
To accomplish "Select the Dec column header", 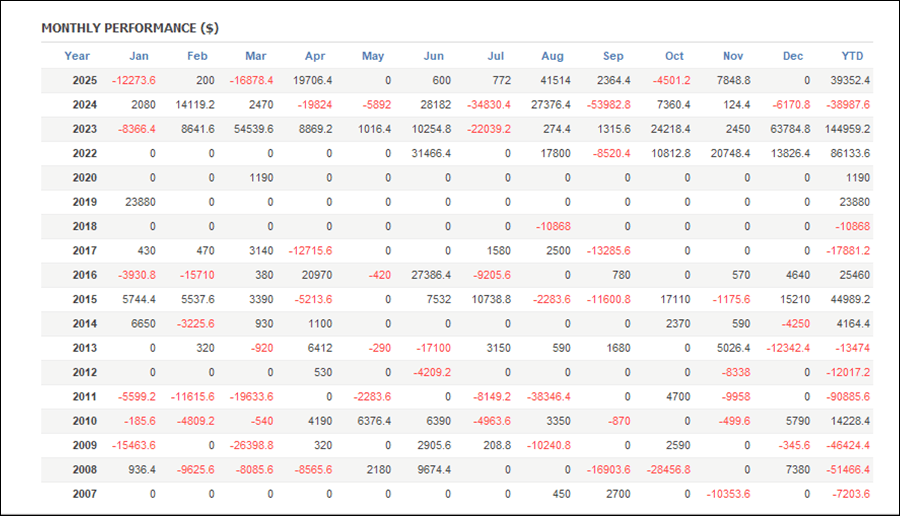I will (793, 56).
